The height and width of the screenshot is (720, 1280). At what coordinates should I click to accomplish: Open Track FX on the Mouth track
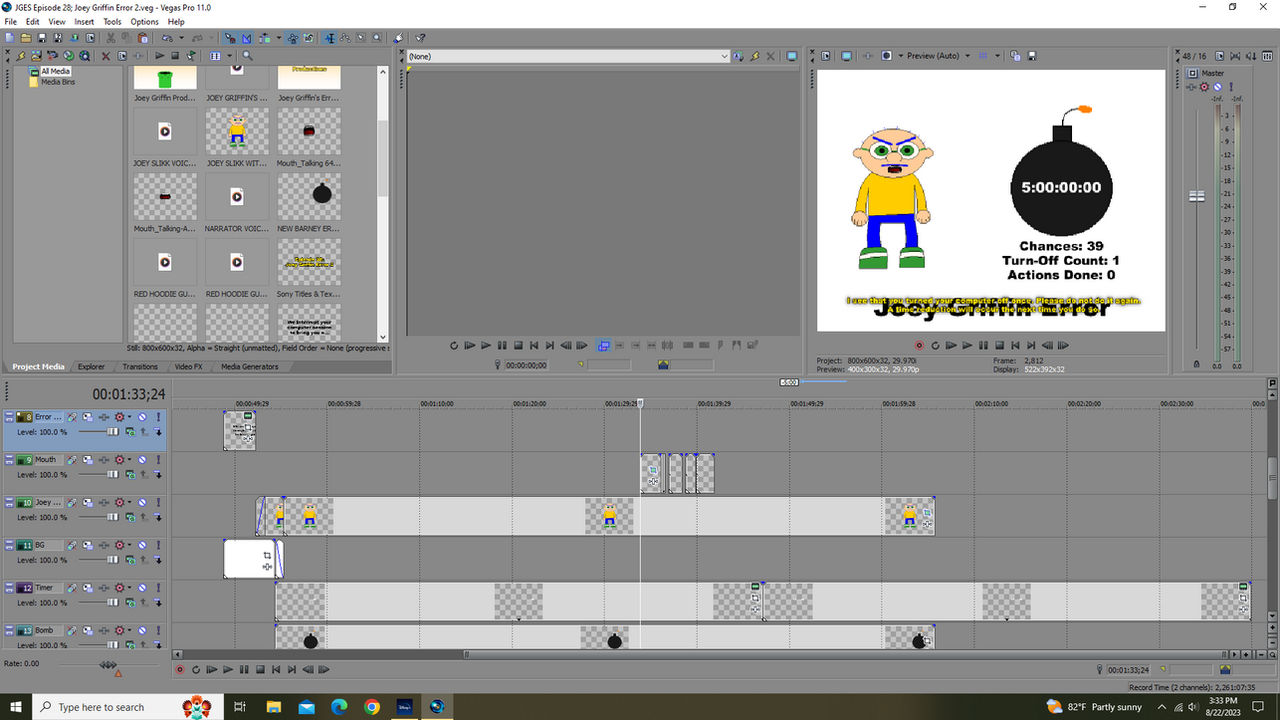pyautogui.click(x=73, y=460)
